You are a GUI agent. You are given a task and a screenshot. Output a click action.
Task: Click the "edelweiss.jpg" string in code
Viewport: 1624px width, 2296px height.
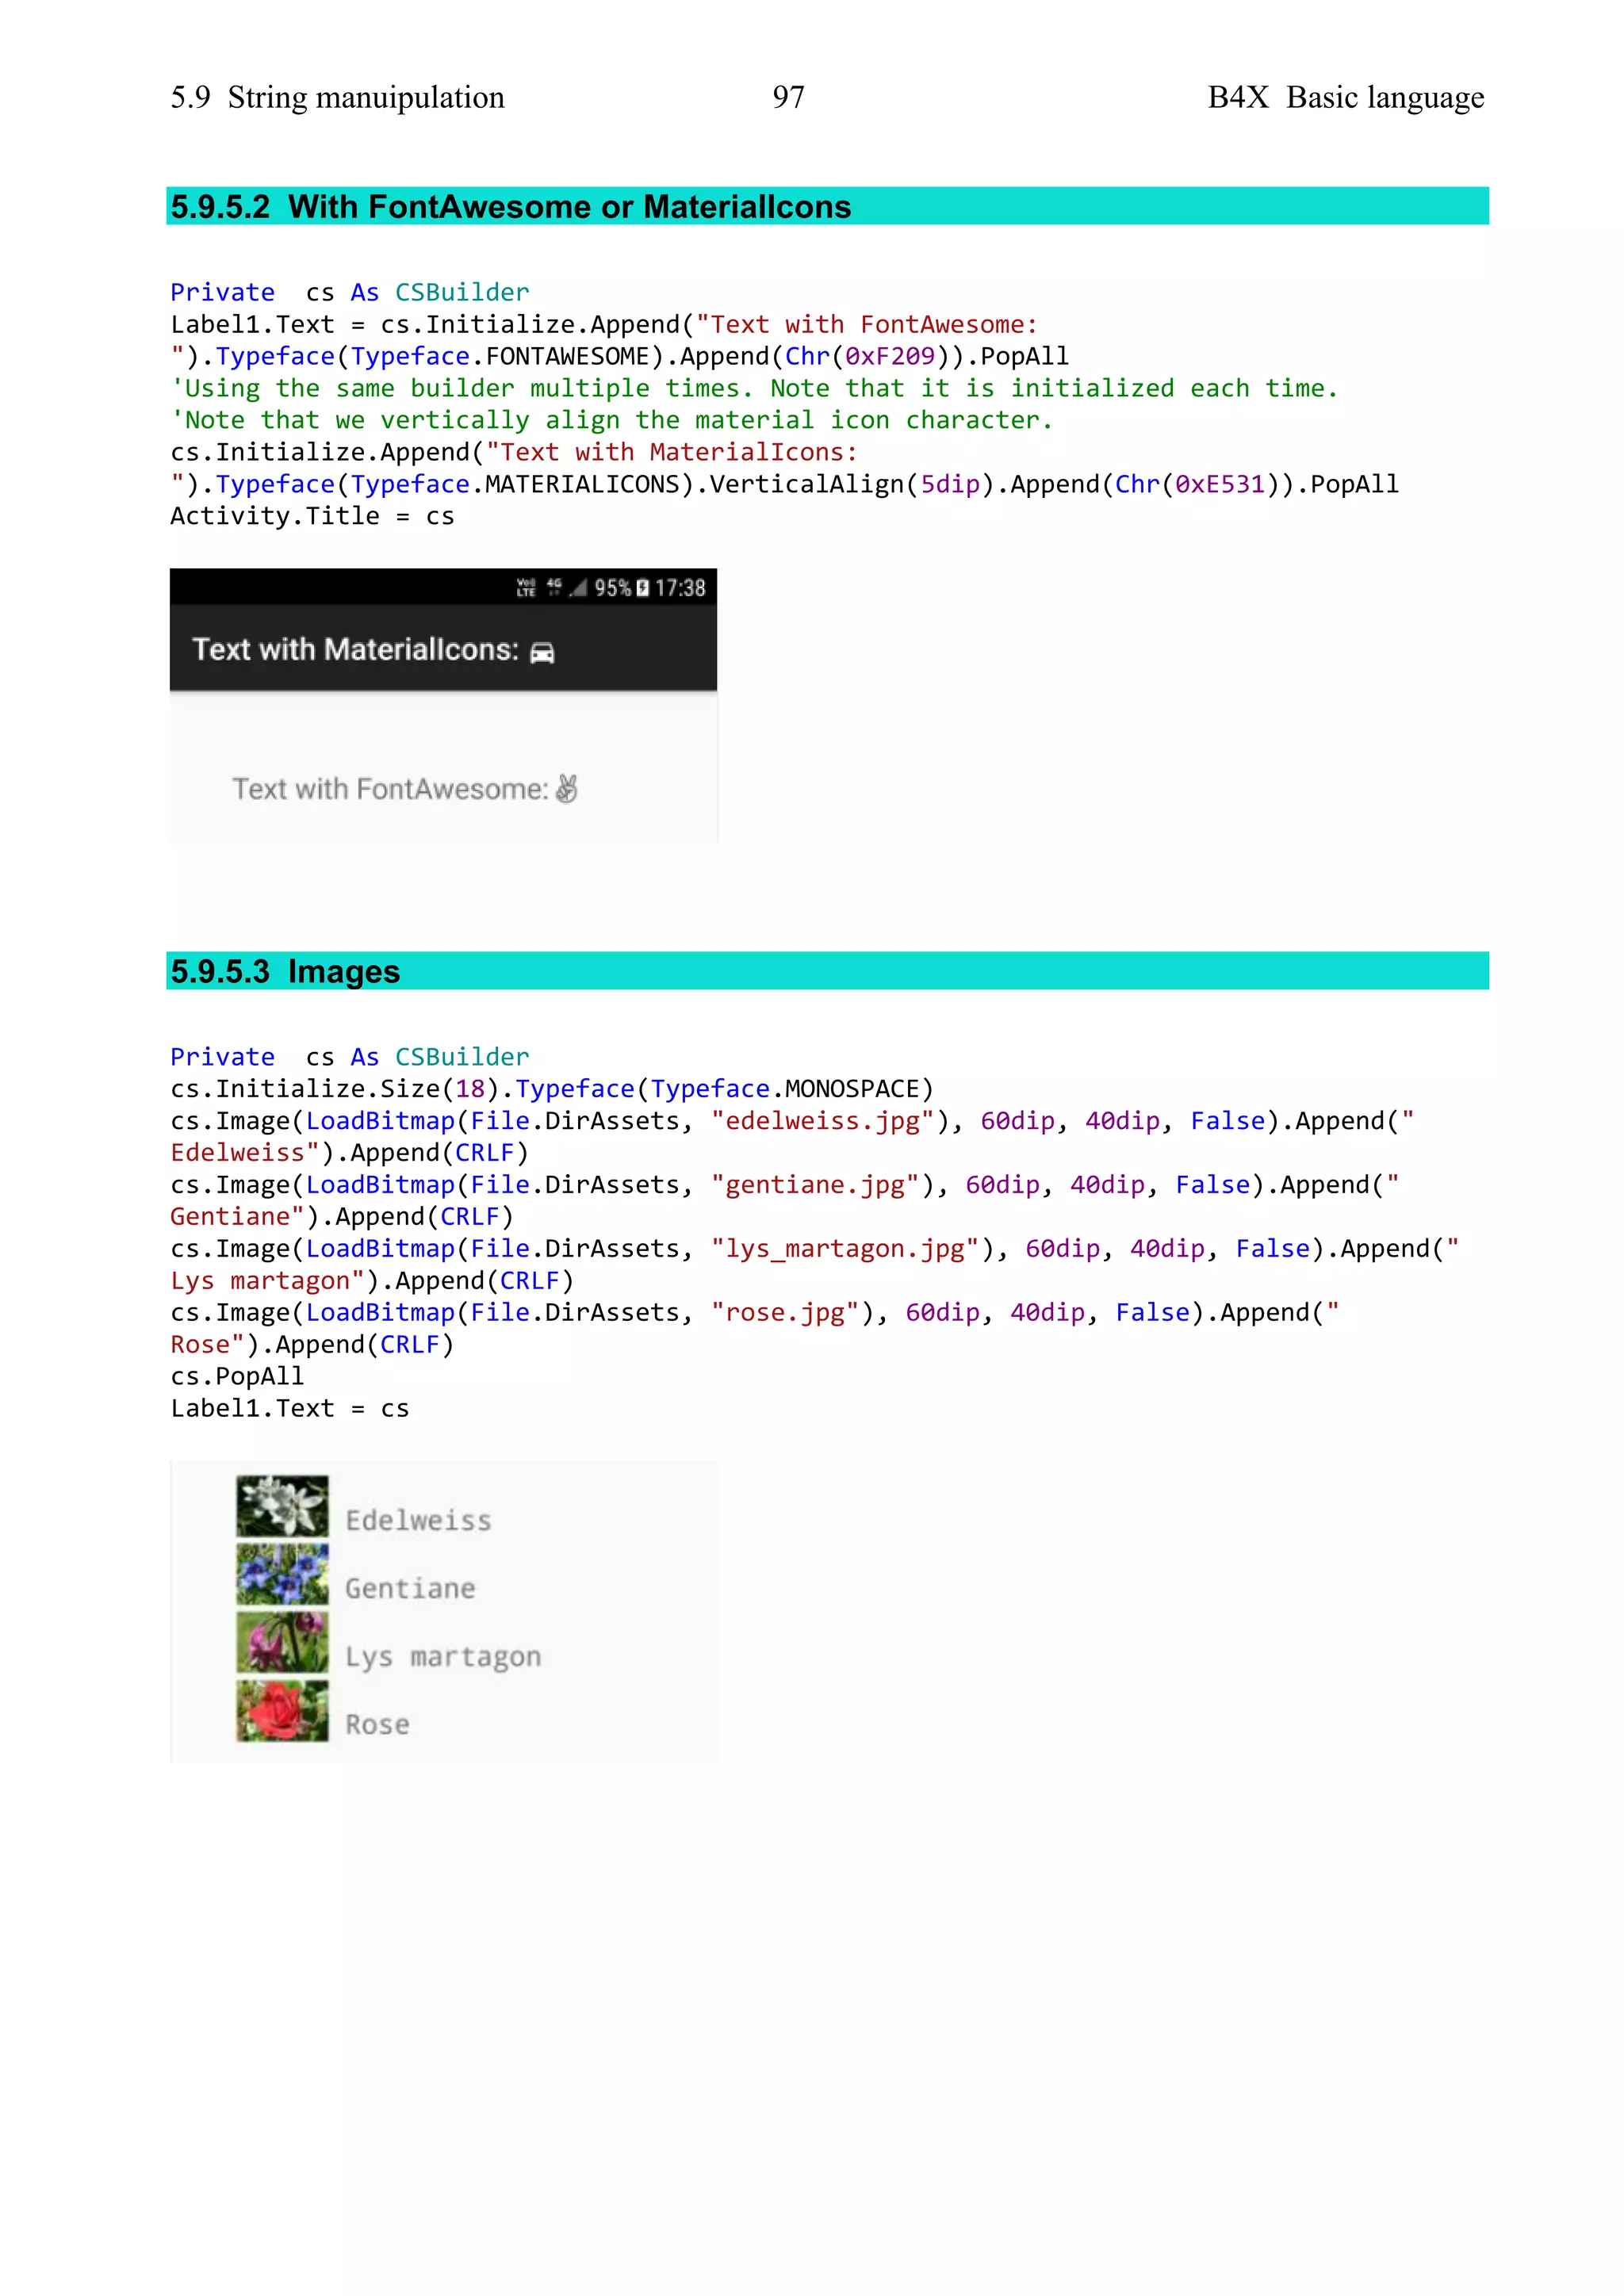(x=822, y=1121)
